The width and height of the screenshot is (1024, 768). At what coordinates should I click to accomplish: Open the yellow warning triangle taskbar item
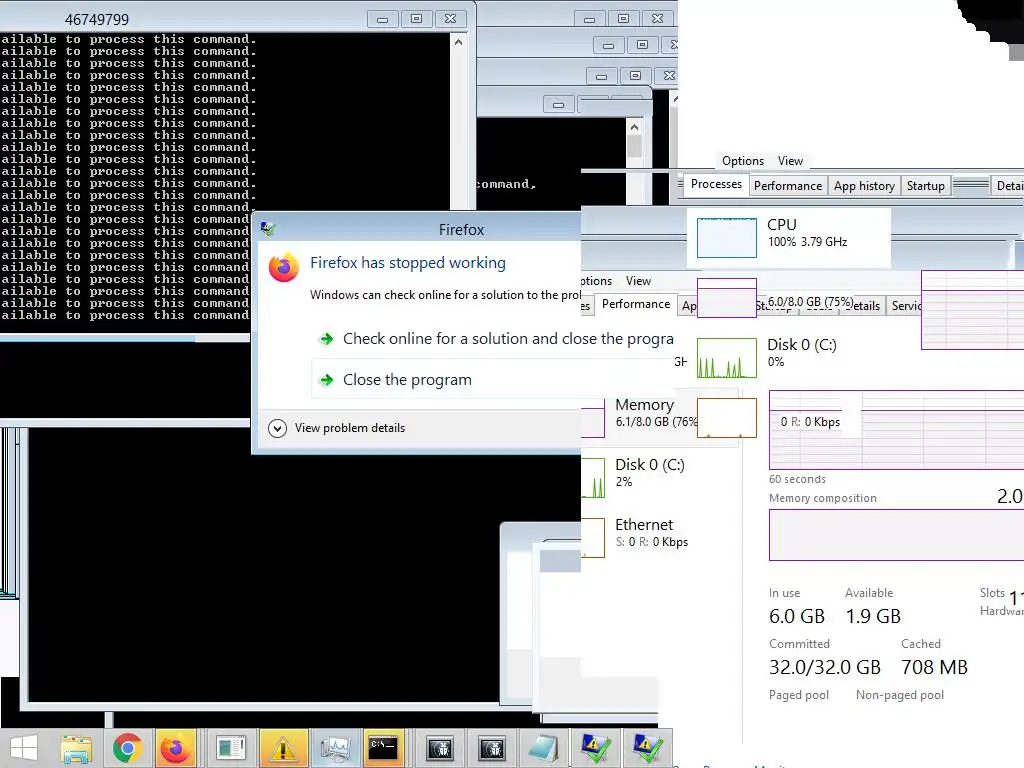point(282,748)
